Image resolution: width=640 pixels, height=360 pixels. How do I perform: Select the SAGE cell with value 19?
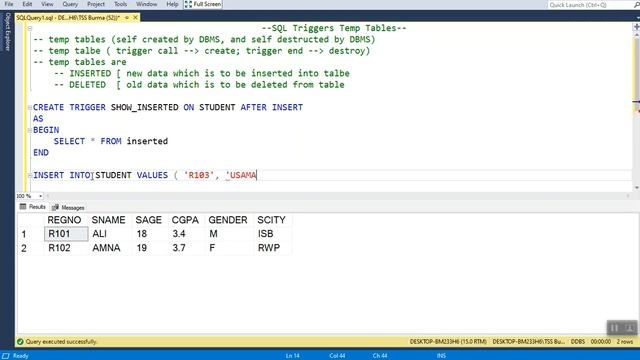tap(150, 248)
